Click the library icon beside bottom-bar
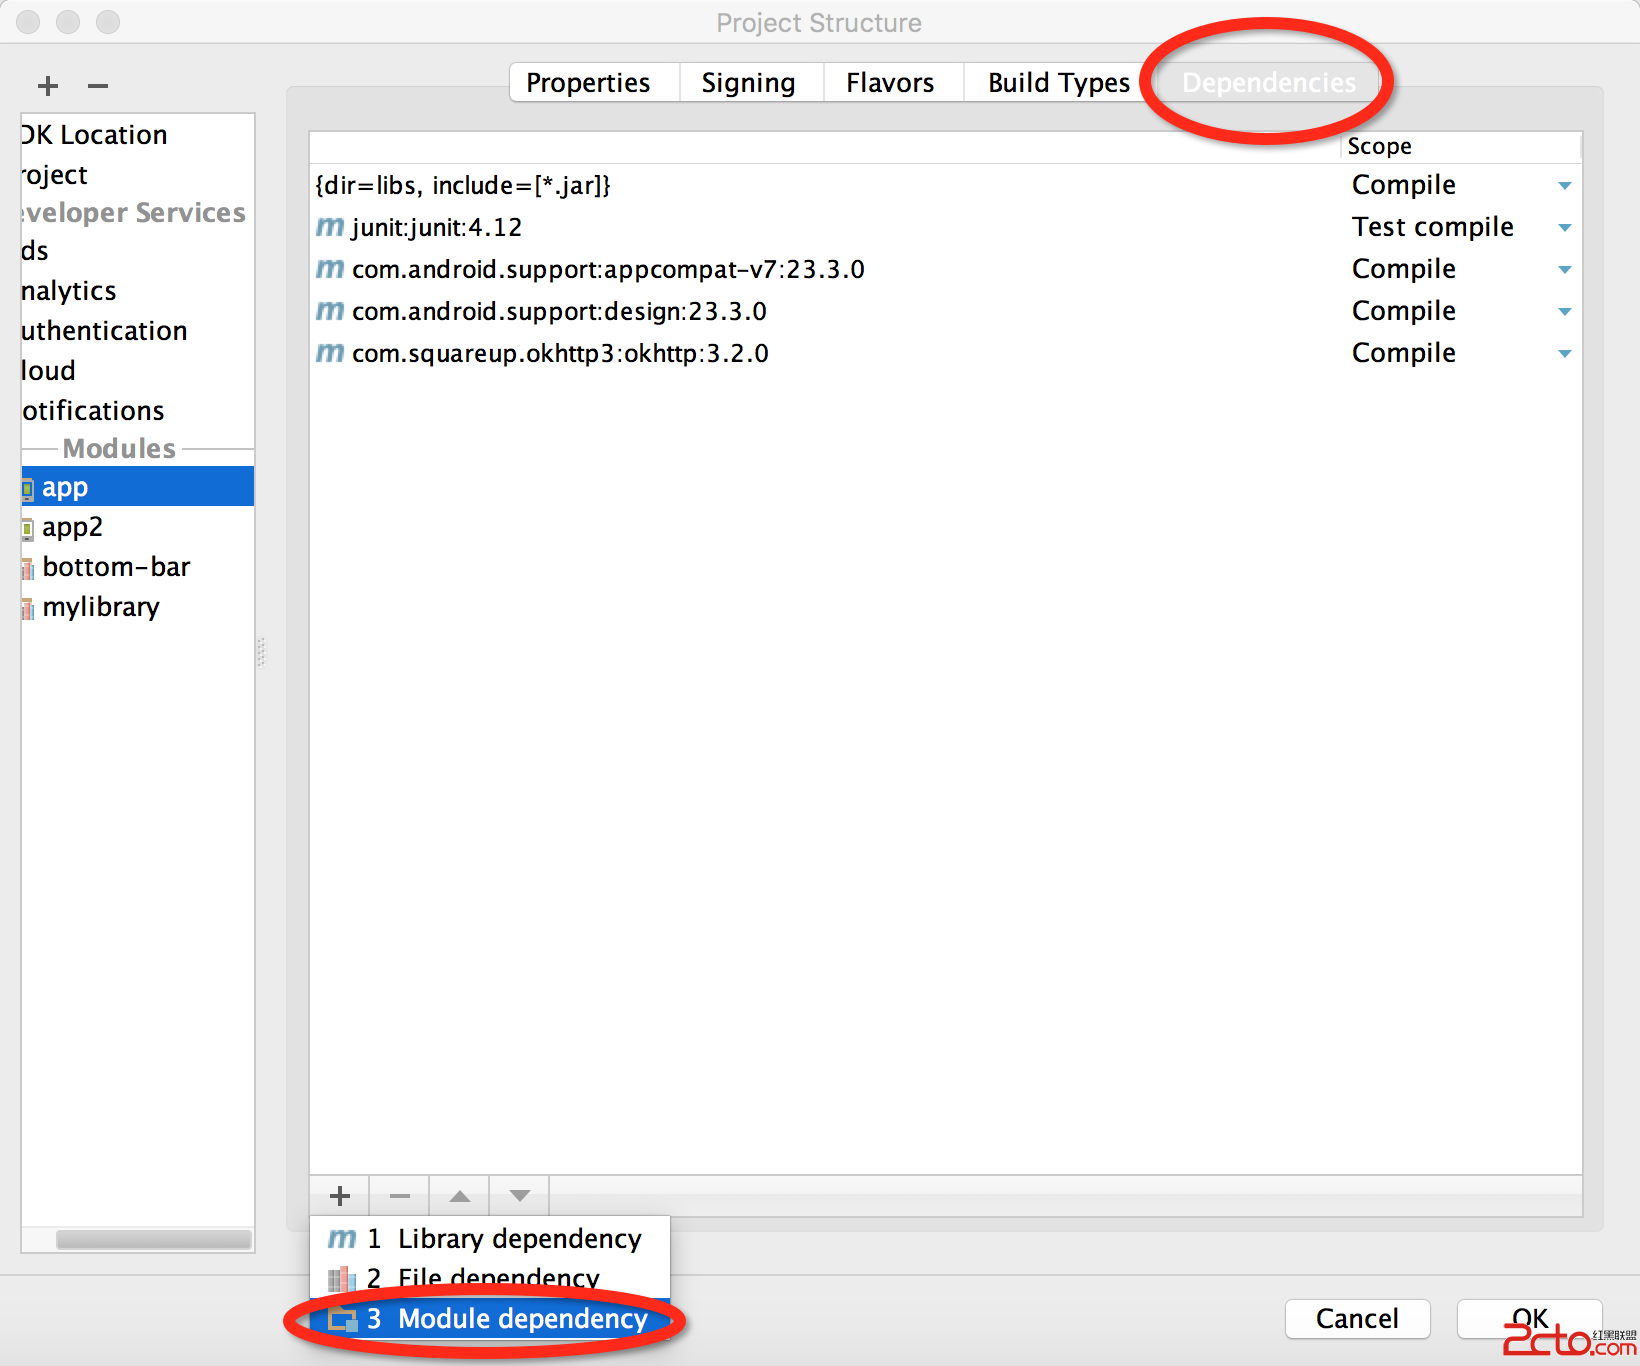1640x1366 pixels. pos(28,569)
